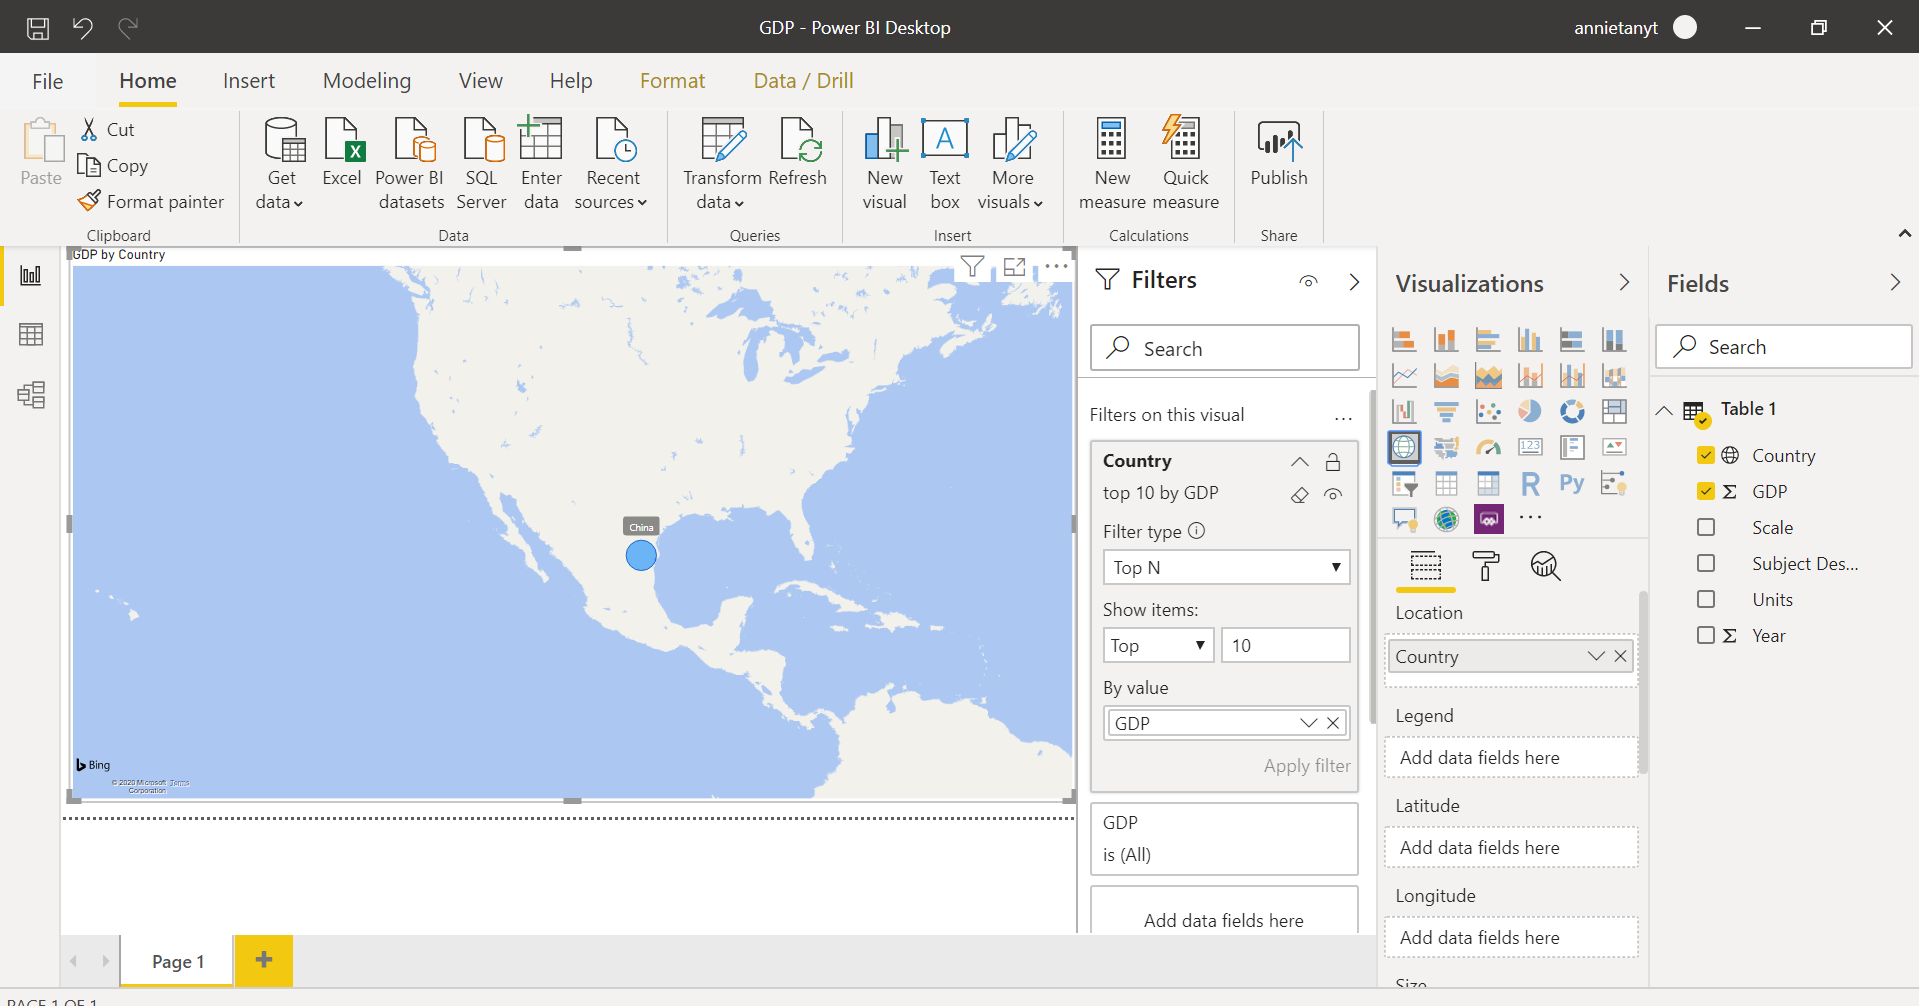Click the Apply filter button

pos(1306,766)
